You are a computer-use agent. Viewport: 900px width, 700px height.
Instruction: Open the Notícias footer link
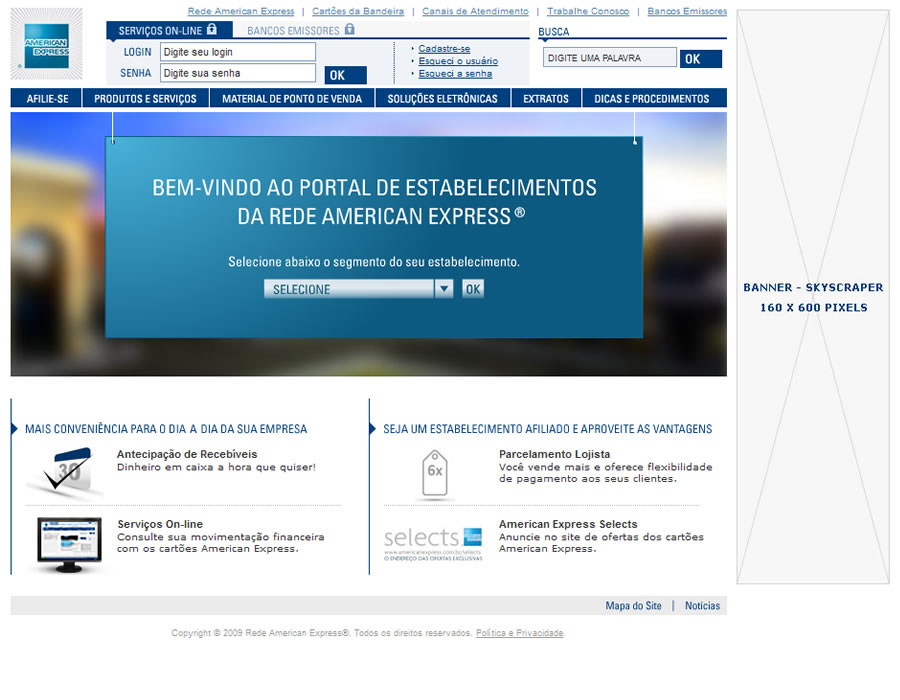click(702, 606)
